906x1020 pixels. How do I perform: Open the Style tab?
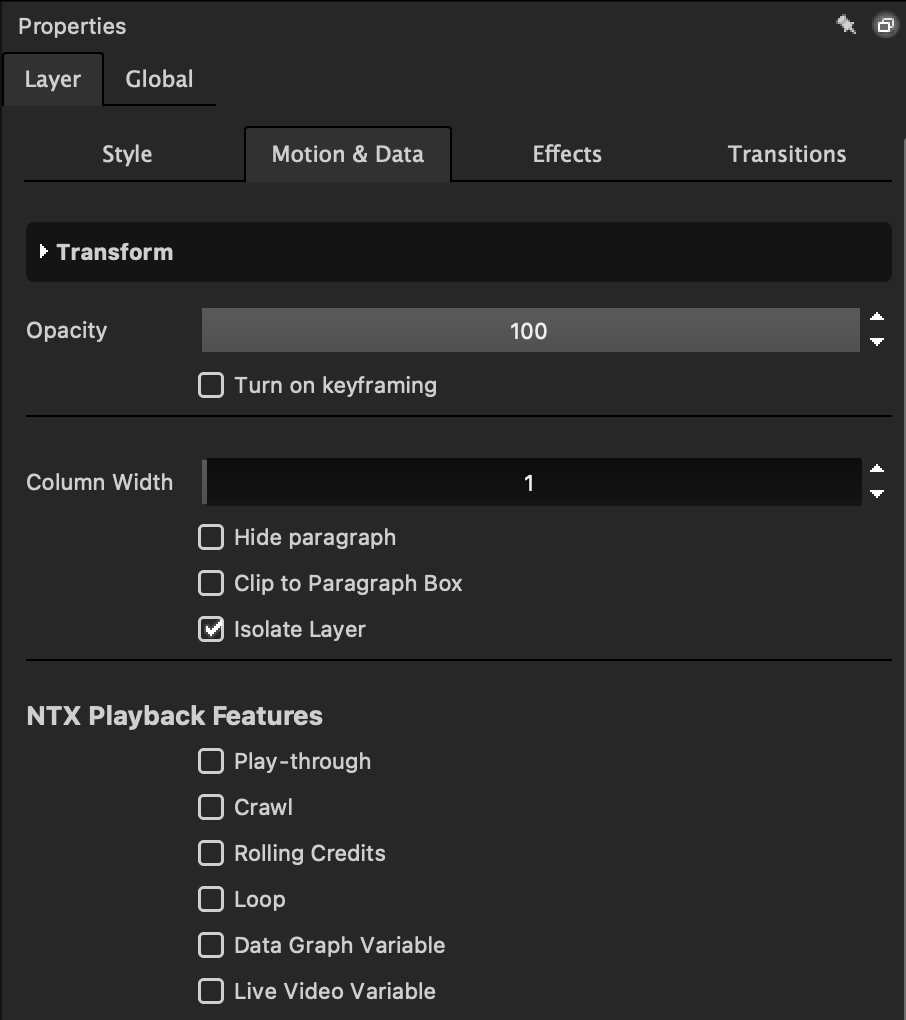tap(127, 154)
